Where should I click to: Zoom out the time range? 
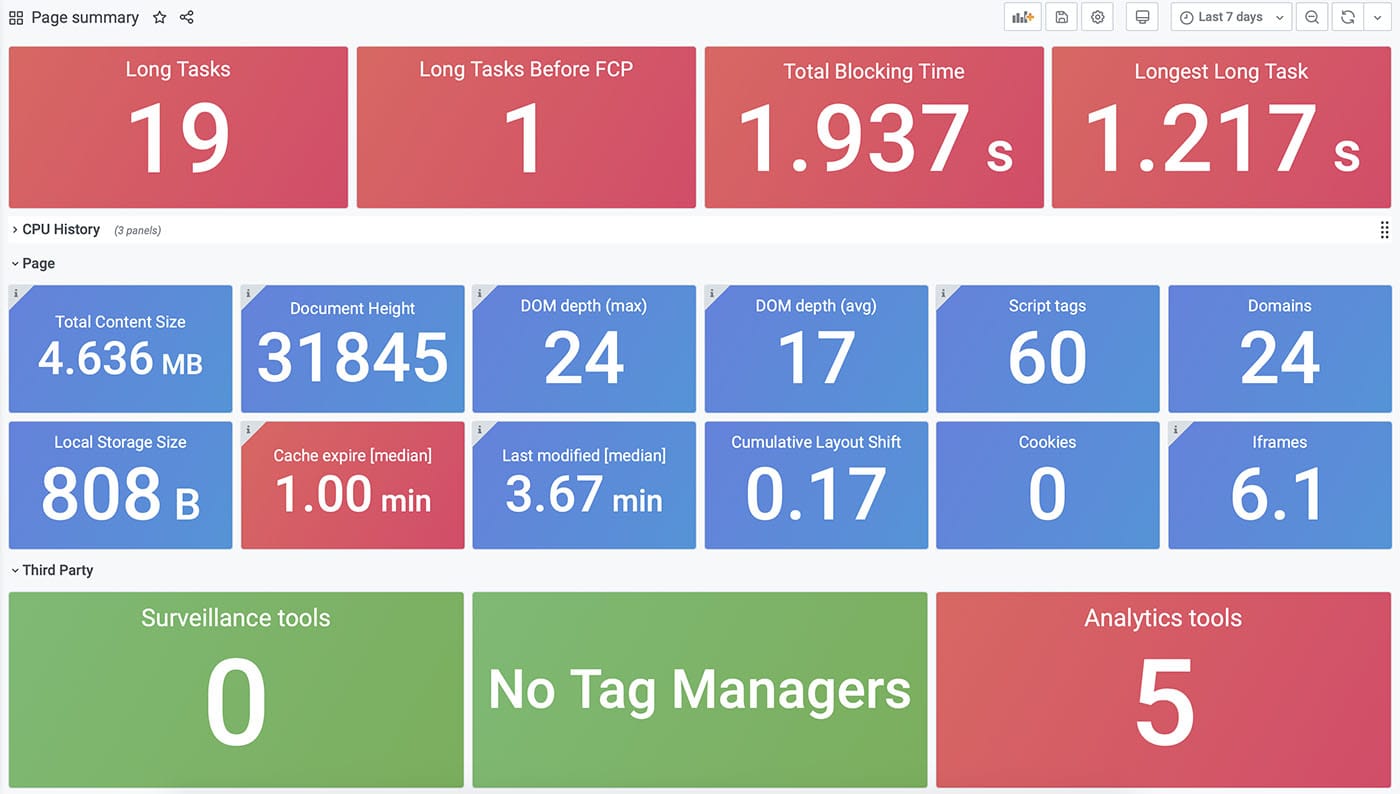1312,18
